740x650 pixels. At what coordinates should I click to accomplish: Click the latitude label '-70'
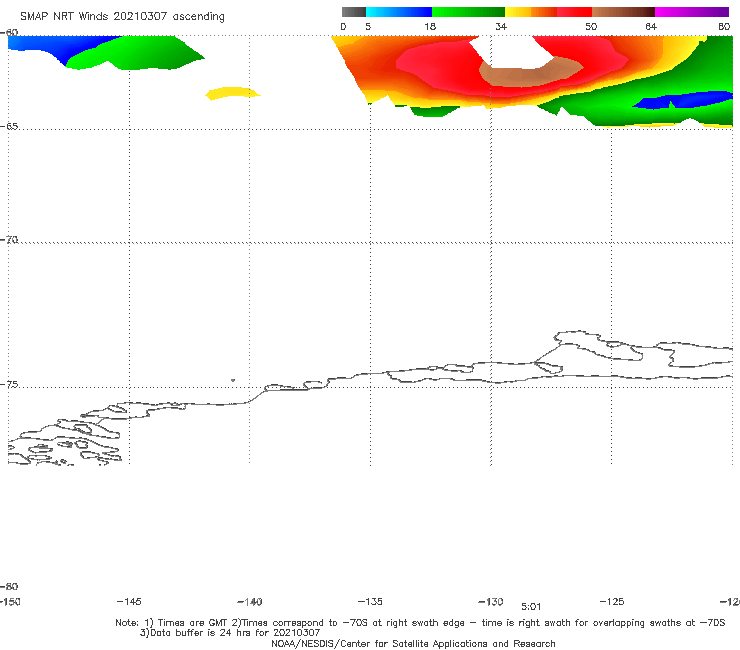(x=9, y=239)
